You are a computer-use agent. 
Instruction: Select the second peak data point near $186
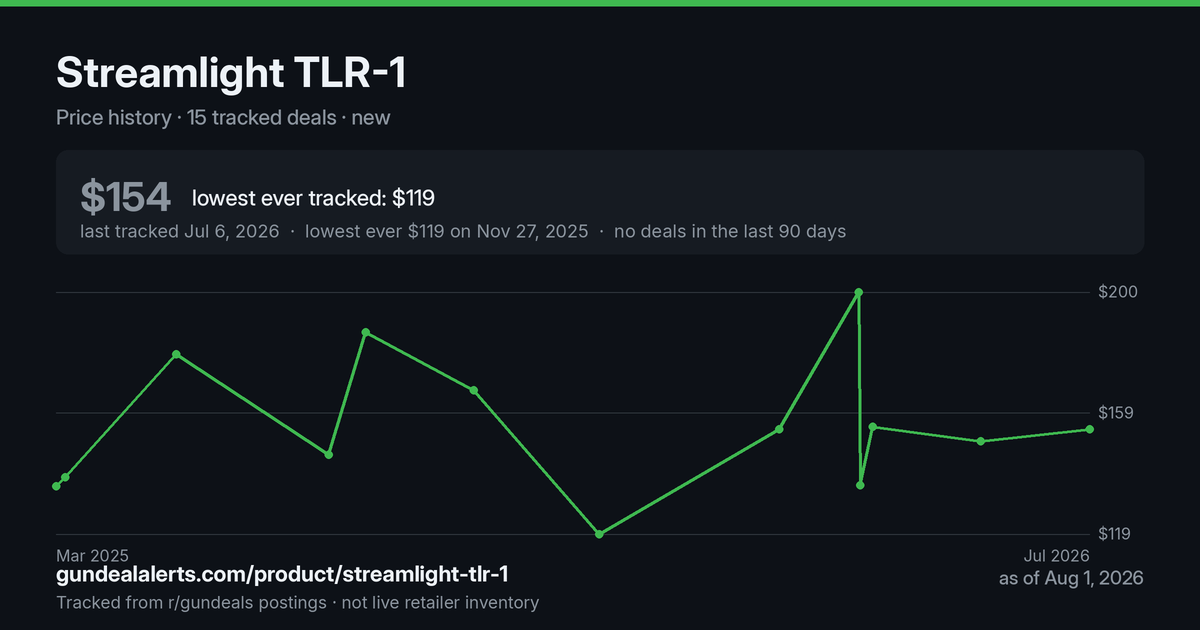[x=366, y=332]
